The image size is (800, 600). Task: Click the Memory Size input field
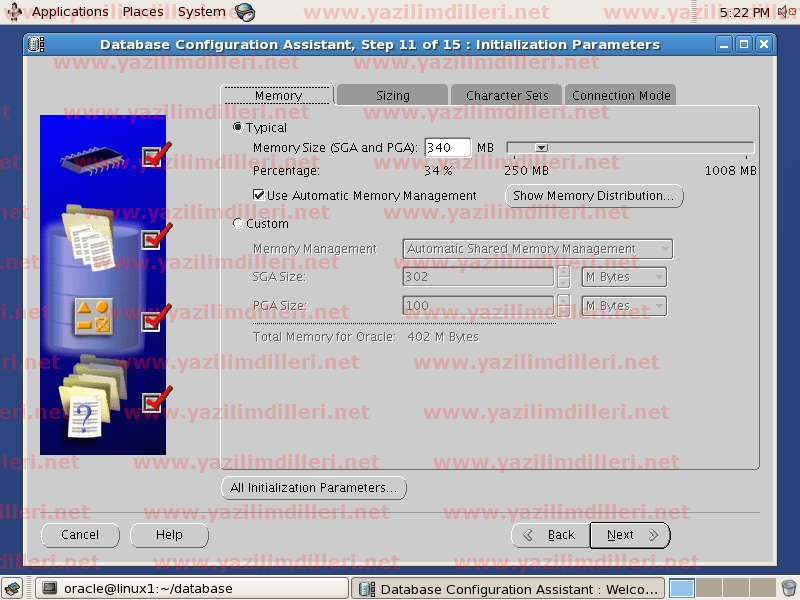pos(447,148)
